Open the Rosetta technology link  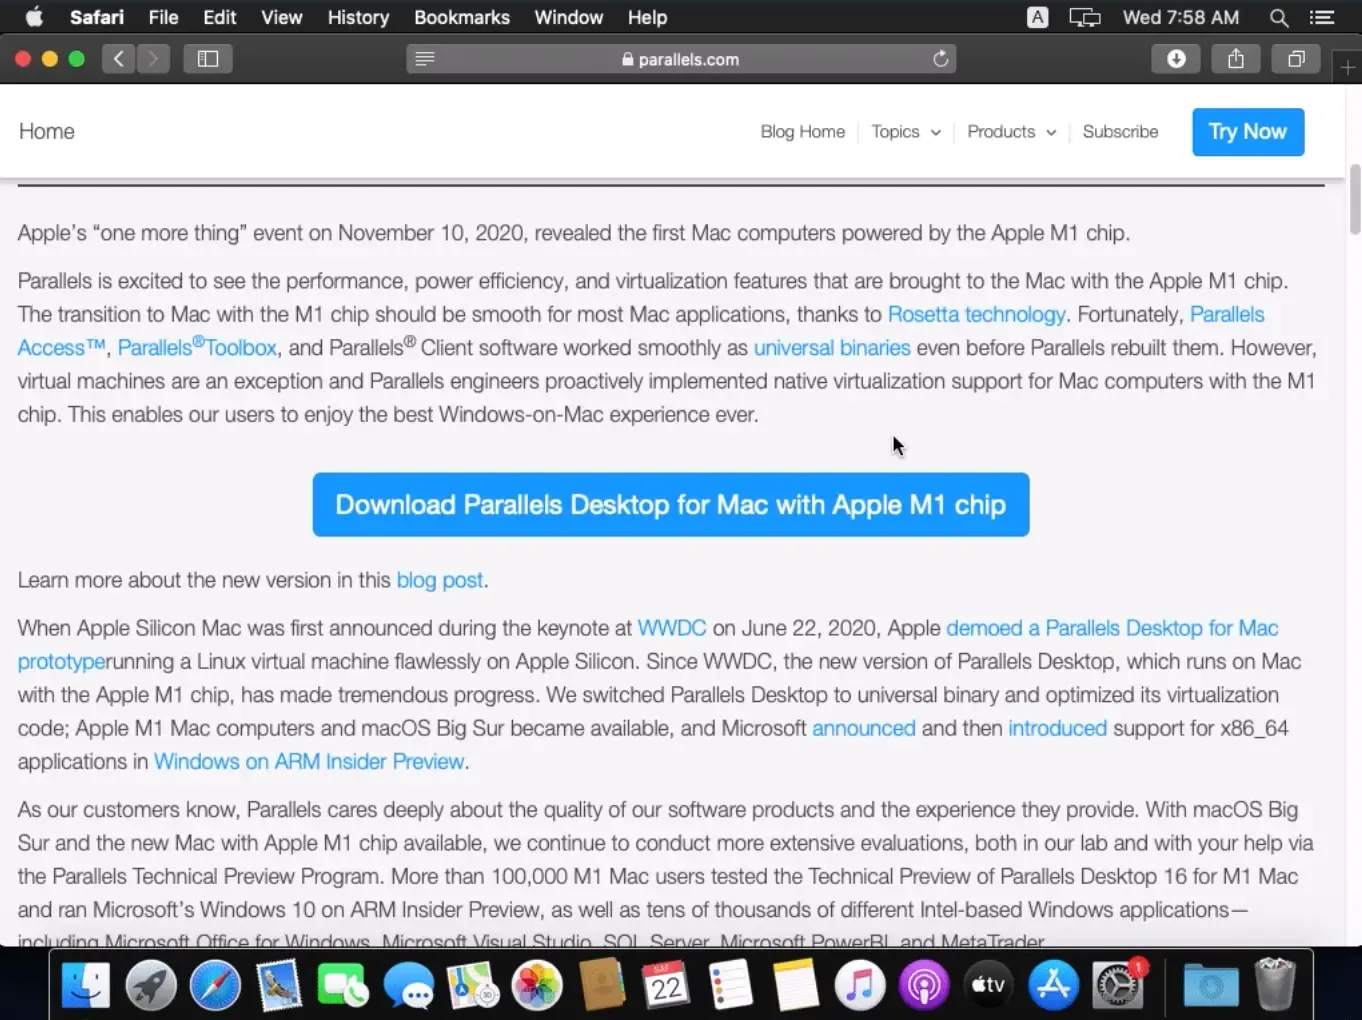[976, 315]
